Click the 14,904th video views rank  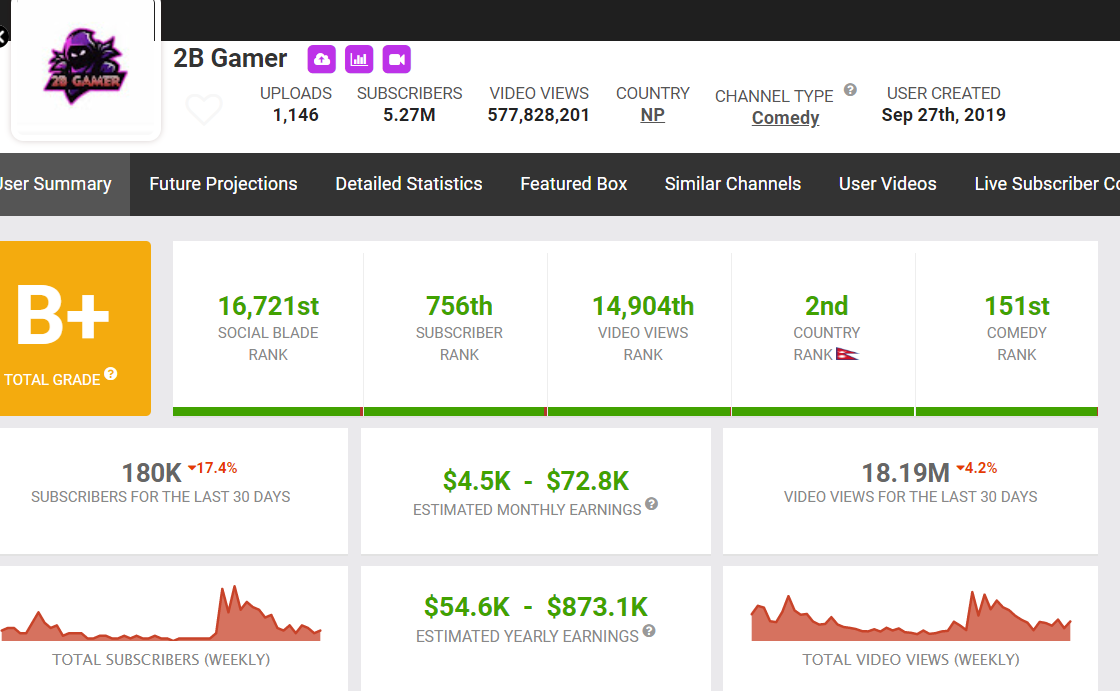point(643,306)
